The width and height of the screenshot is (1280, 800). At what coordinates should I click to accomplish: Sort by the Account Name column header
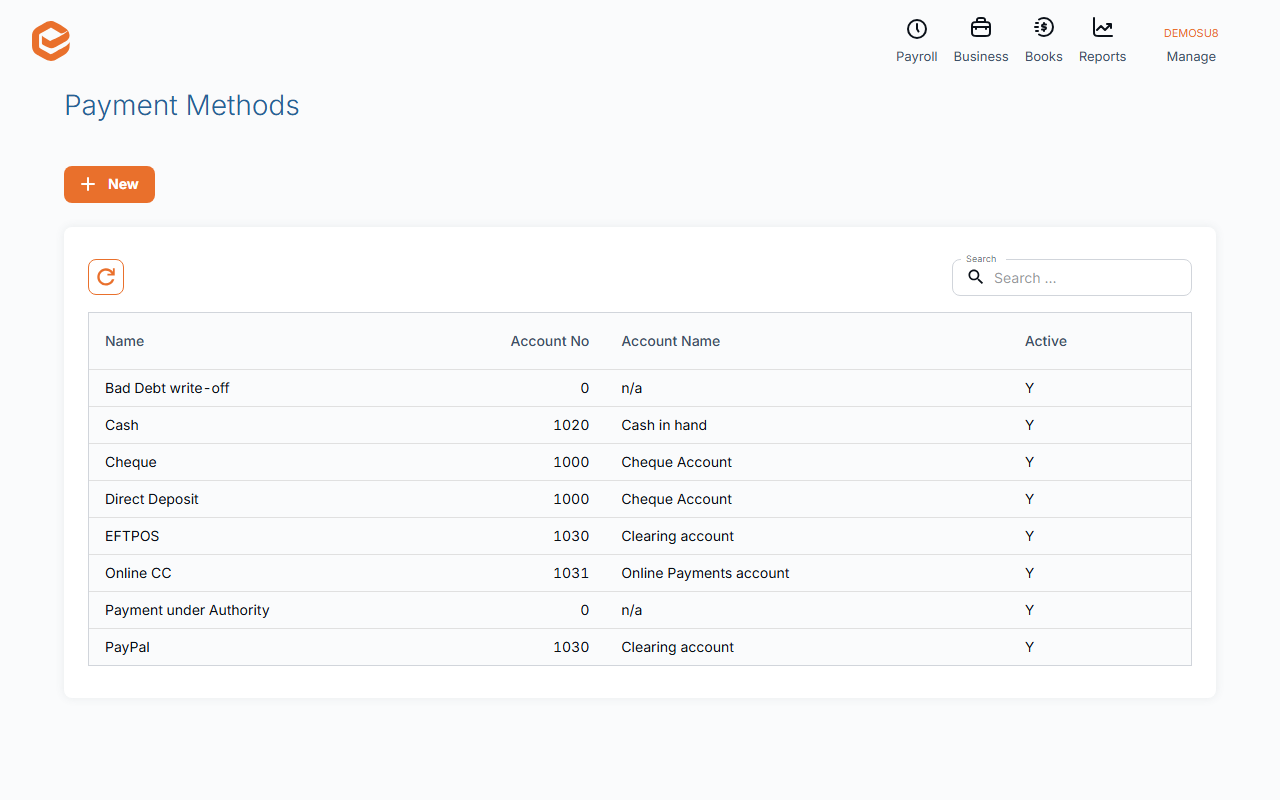coord(671,341)
